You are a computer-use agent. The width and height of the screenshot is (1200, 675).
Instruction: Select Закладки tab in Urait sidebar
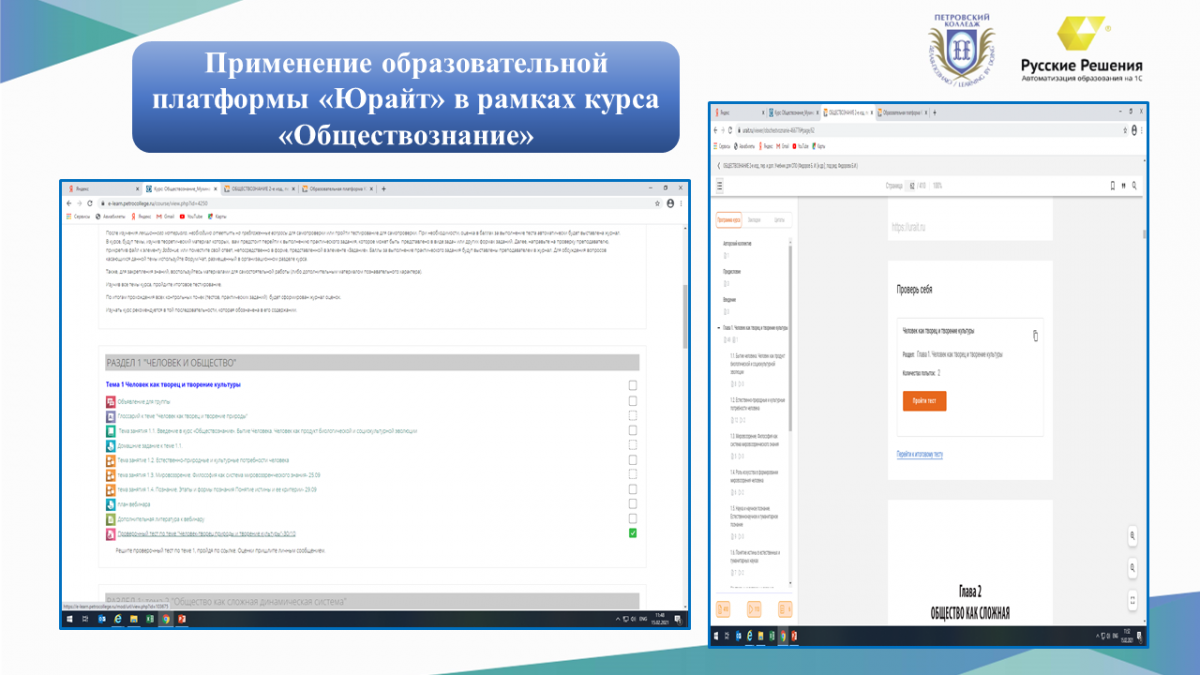(754, 218)
